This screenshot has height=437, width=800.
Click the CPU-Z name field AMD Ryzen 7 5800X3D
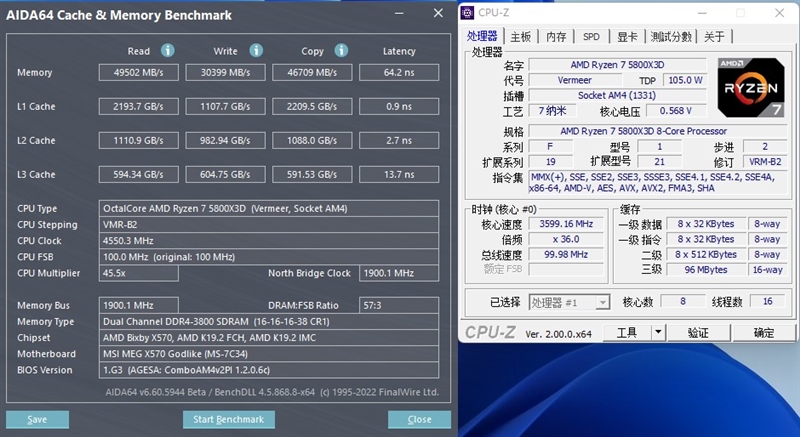point(617,65)
